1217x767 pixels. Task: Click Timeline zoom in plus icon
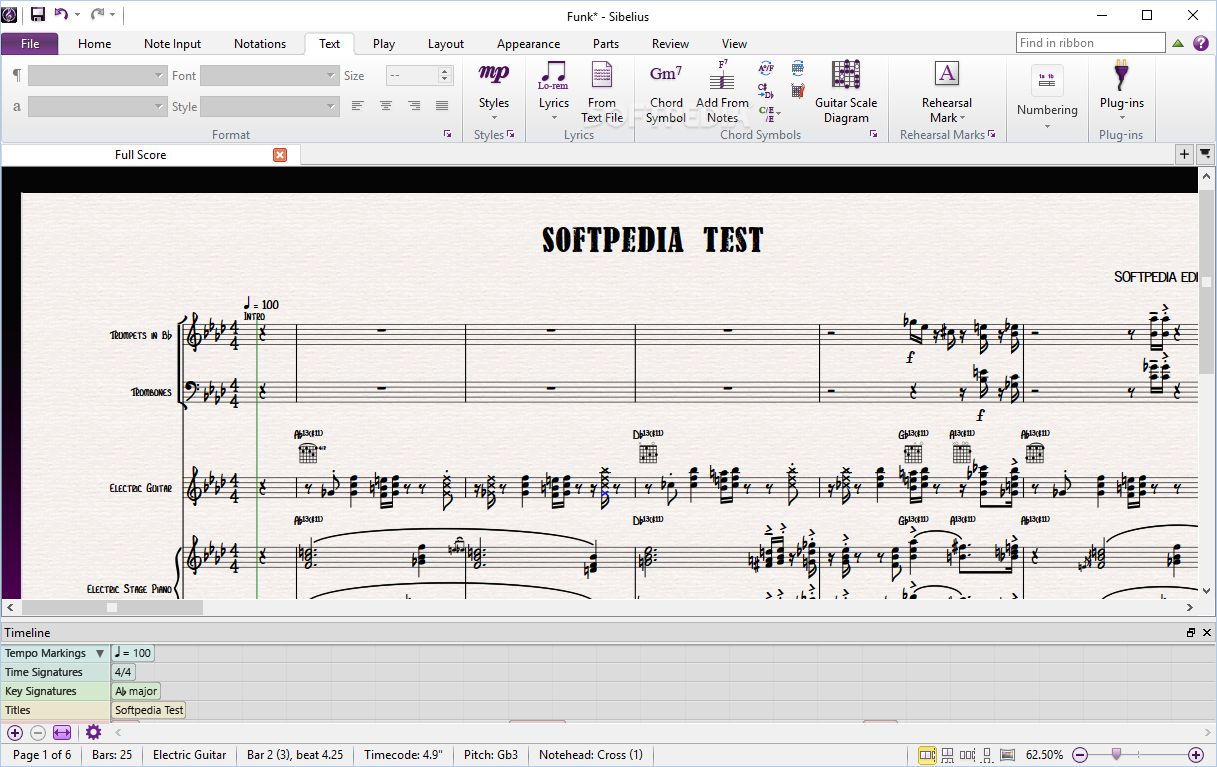click(14, 733)
